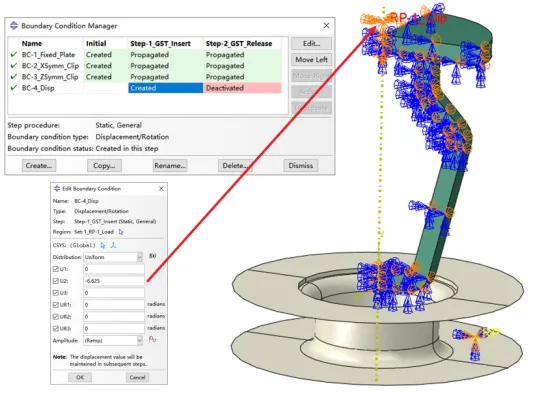Click the create datum CSYS axes icon
Viewport: 545px width, 396px height.
(x=113, y=245)
